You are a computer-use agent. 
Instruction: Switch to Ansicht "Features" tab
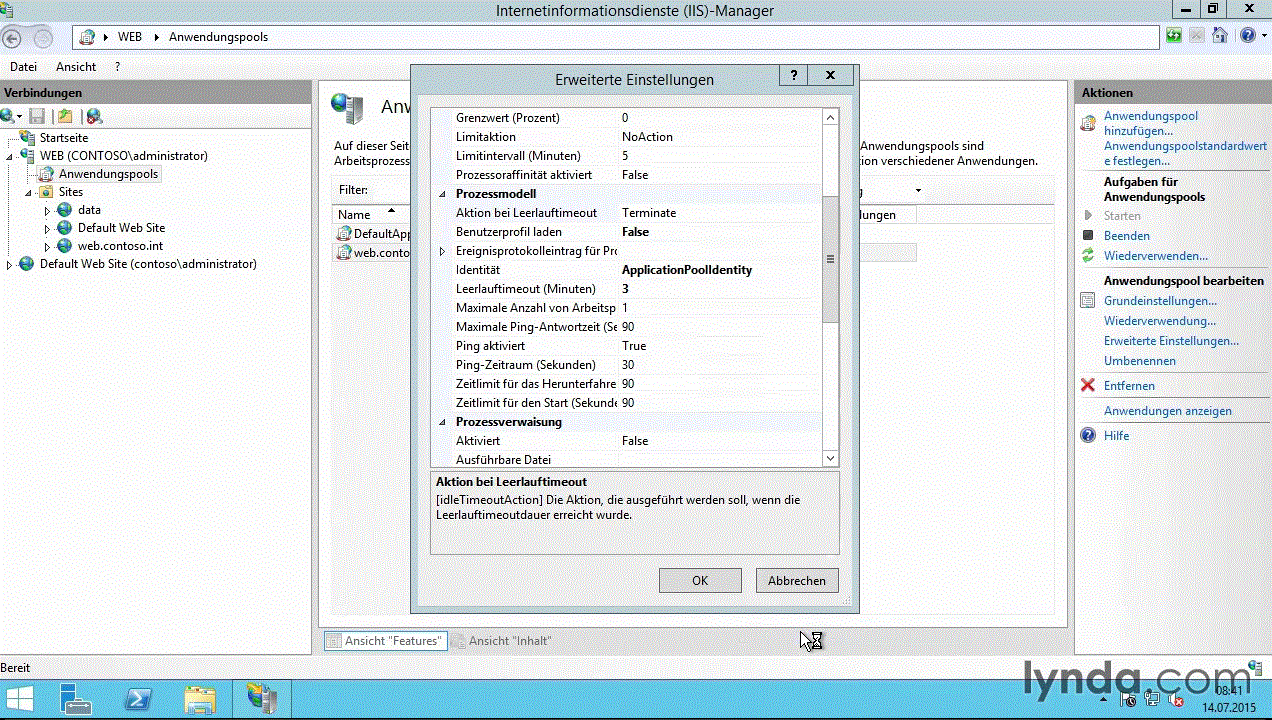click(x=384, y=641)
